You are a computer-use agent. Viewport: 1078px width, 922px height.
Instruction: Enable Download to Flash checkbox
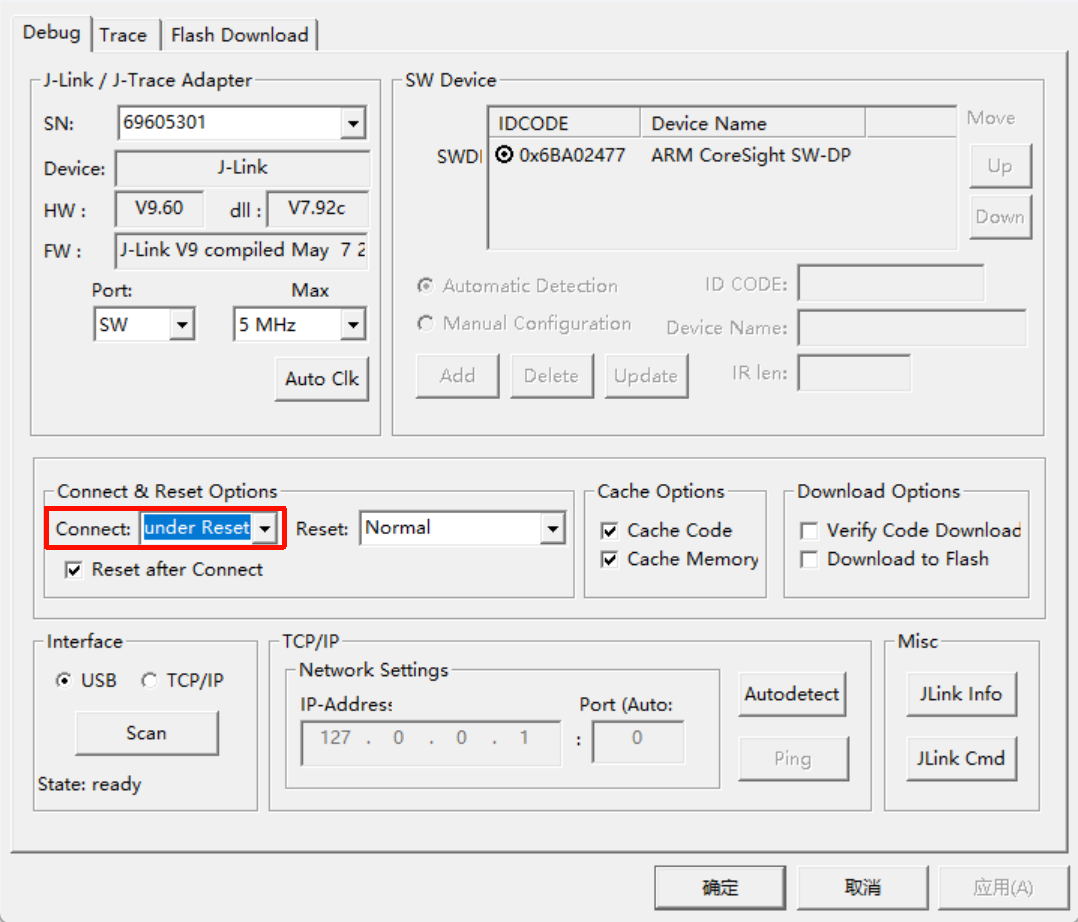(x=809, y=560)
